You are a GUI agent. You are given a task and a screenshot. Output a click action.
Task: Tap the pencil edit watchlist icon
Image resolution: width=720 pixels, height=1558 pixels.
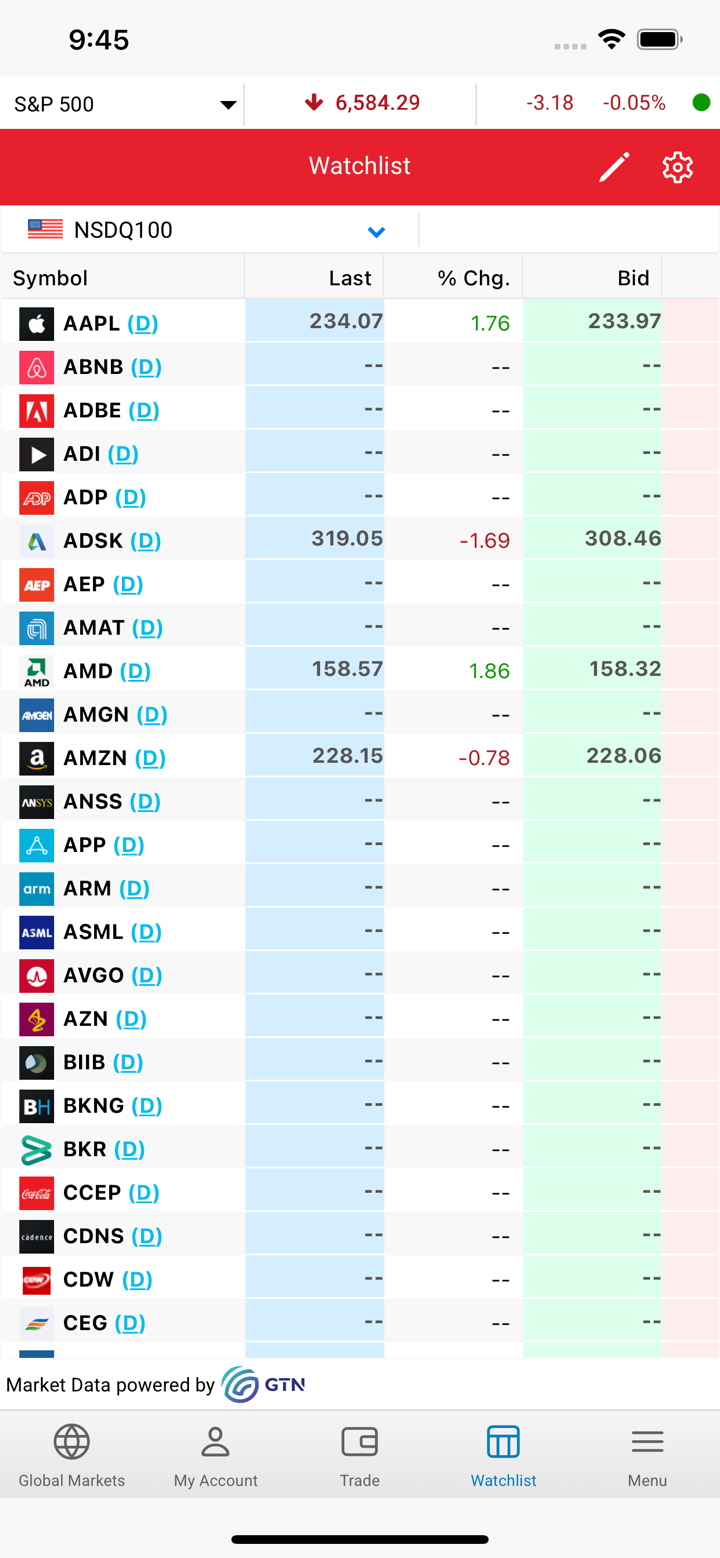(x=614, y=167)
